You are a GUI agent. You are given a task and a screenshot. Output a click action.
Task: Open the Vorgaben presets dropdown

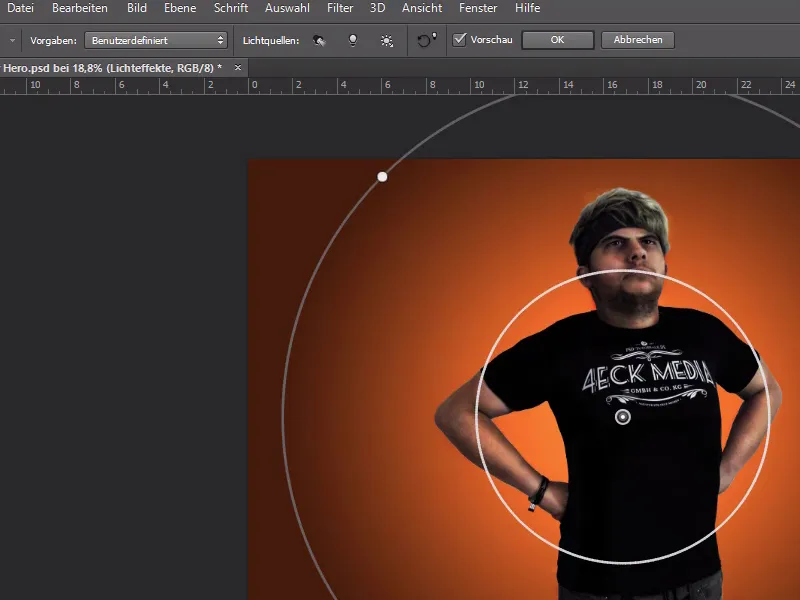click(156, 40)
